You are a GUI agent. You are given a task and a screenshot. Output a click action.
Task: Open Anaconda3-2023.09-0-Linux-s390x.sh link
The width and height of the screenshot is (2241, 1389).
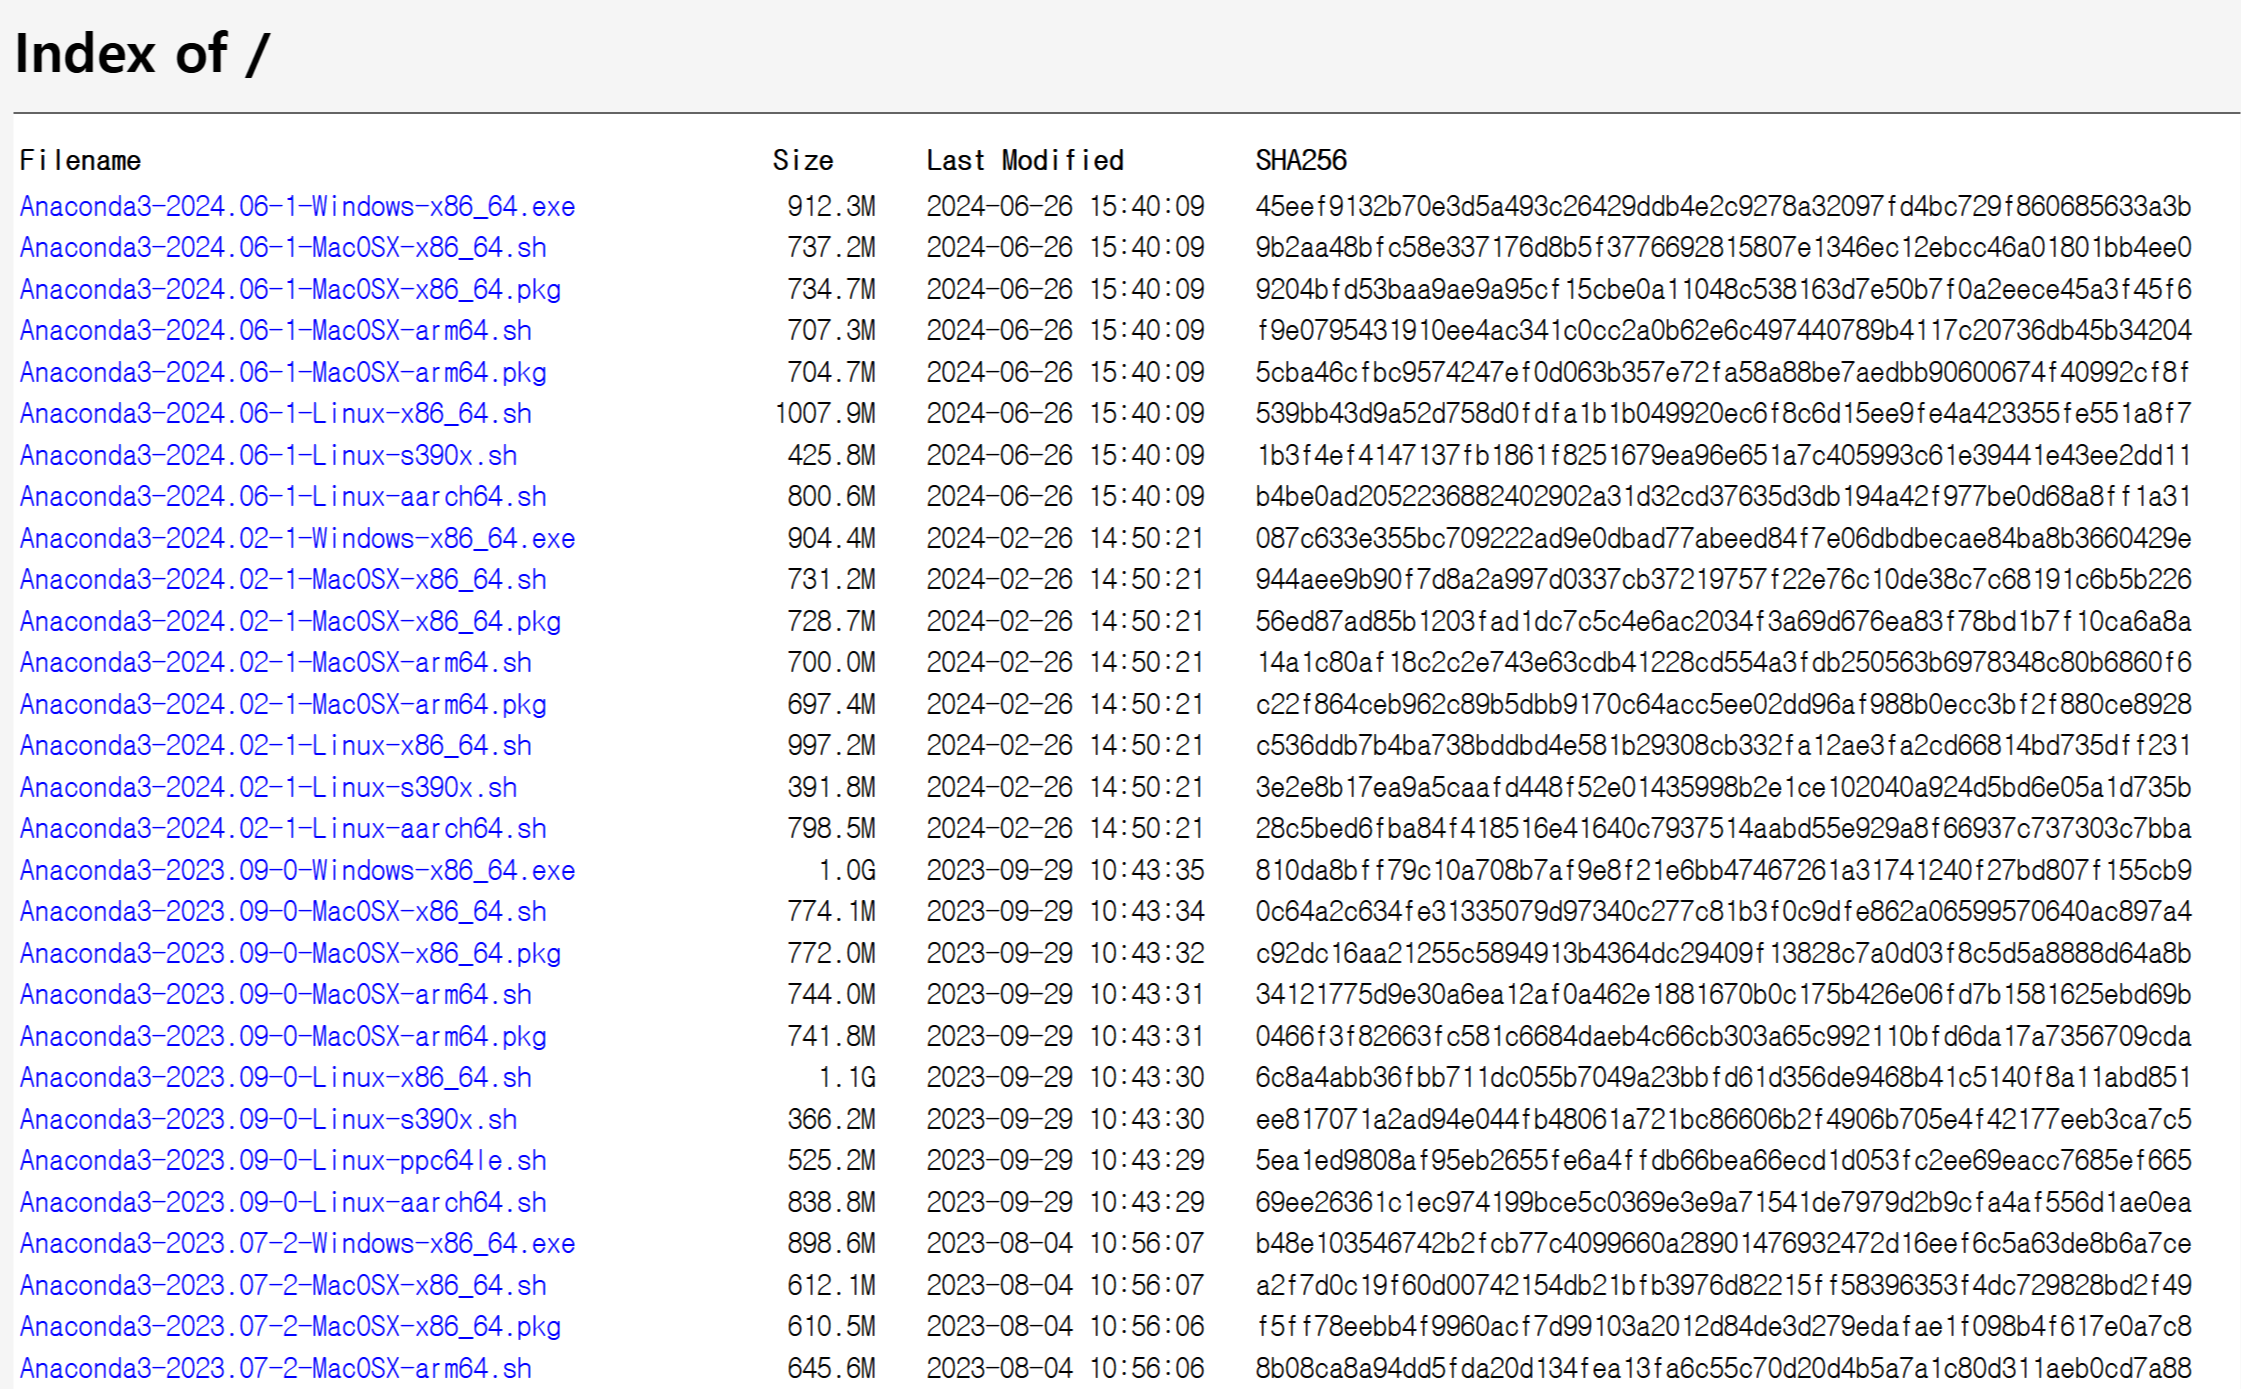tap(268, 1120)
